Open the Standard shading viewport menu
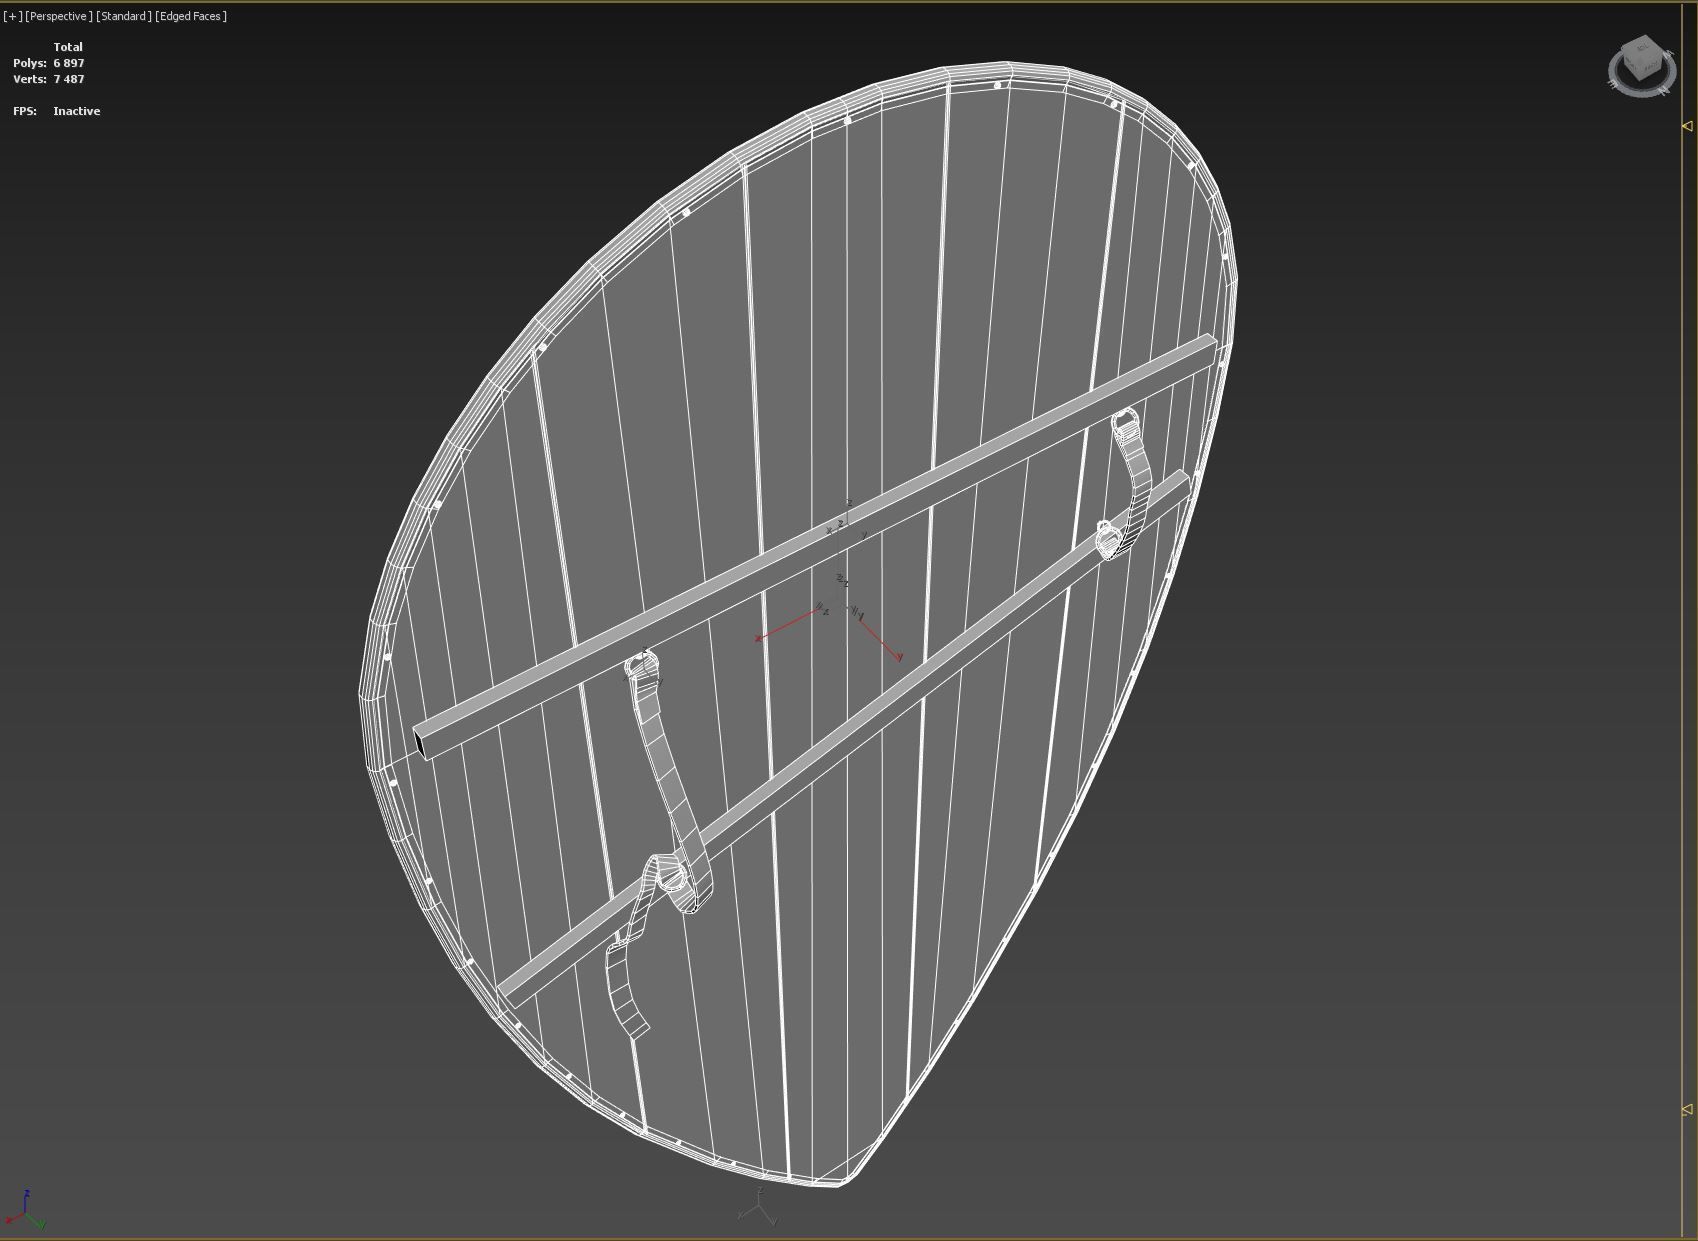The height and width of the screenshot is (1241, 1698). [x=124, y=16]
